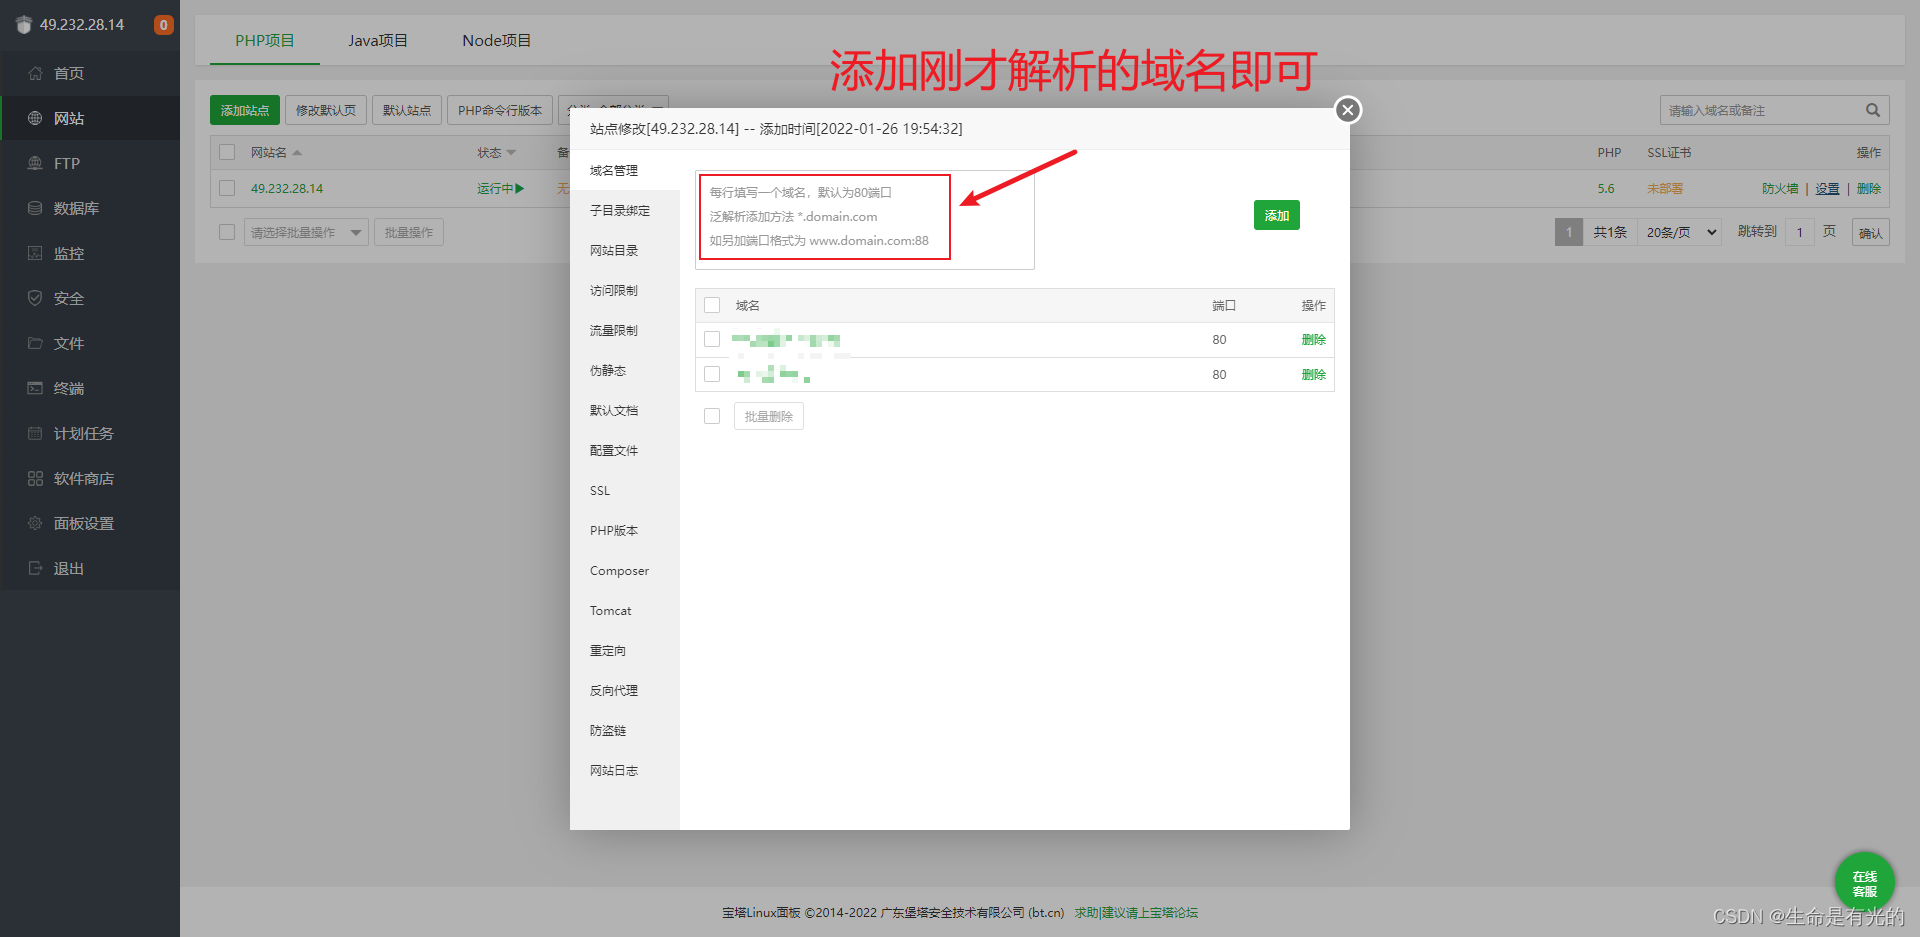Open the 20条/页 page size dropdown
This screenshot has height=937, width=1920.
[1680, 232]
